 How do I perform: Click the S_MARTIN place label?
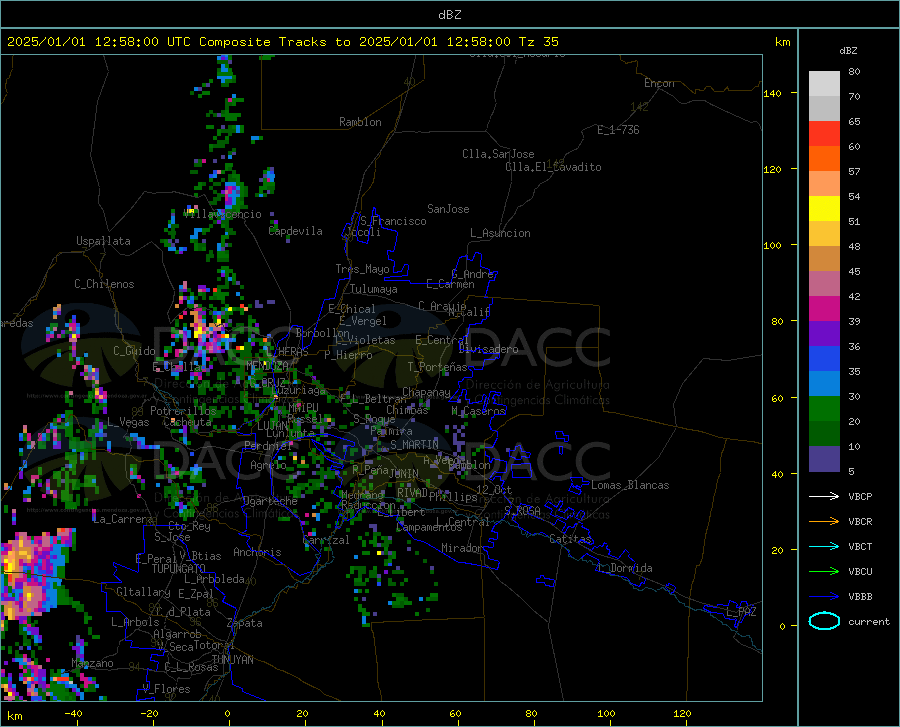point(414,444)
